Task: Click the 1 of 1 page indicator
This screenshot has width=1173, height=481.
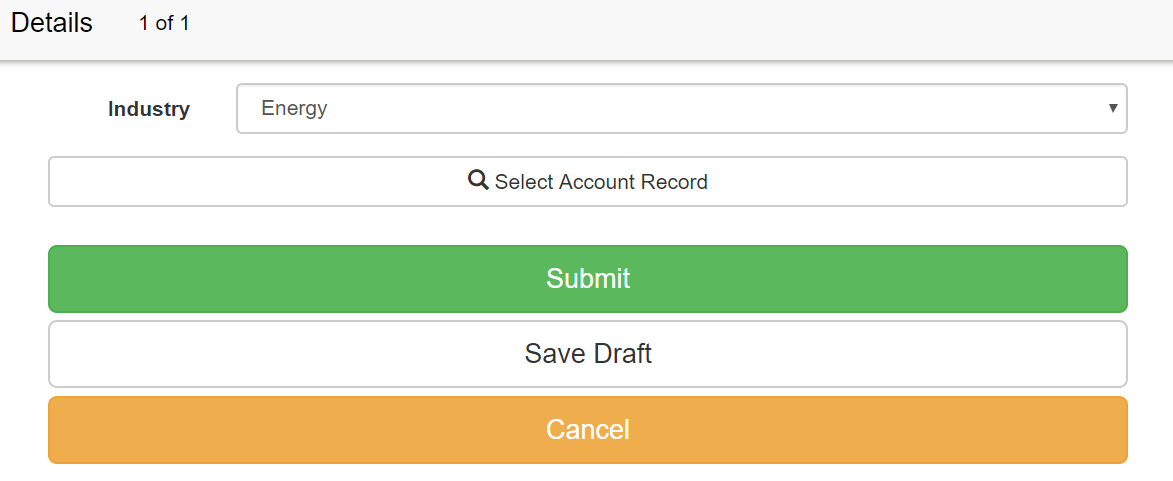Action: click(164, 23)
